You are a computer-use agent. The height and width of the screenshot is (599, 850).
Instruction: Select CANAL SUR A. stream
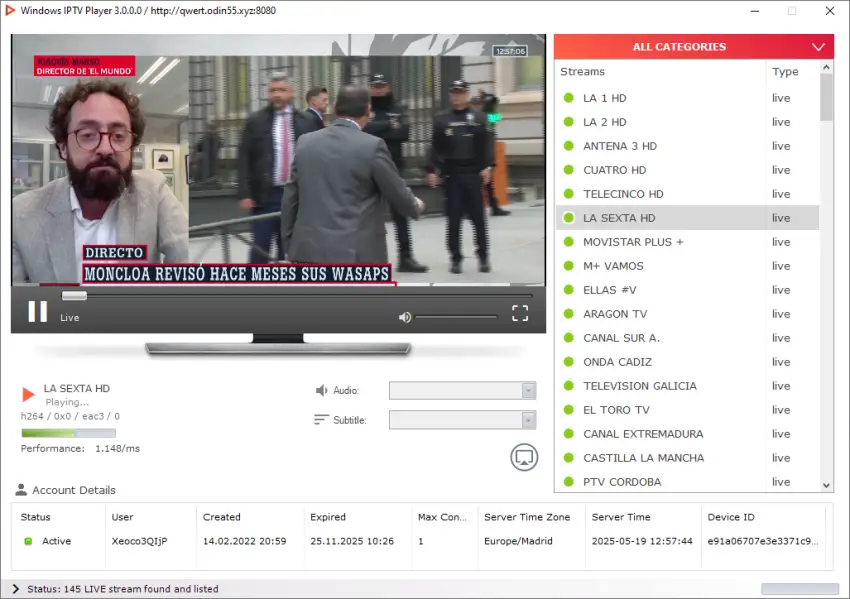click(687, 338)
